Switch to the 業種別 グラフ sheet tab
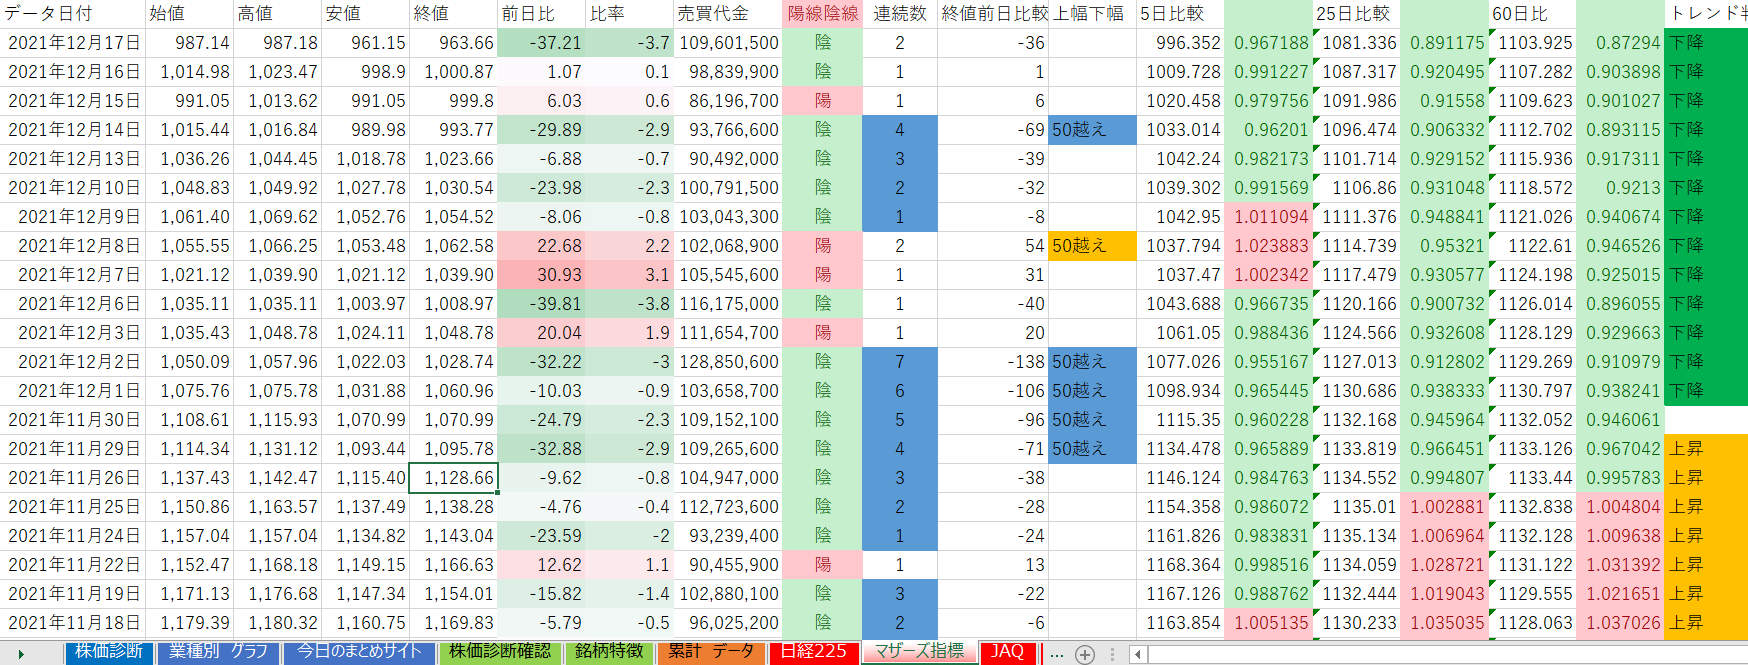The image size is (1748, 665). click(218, 652)
